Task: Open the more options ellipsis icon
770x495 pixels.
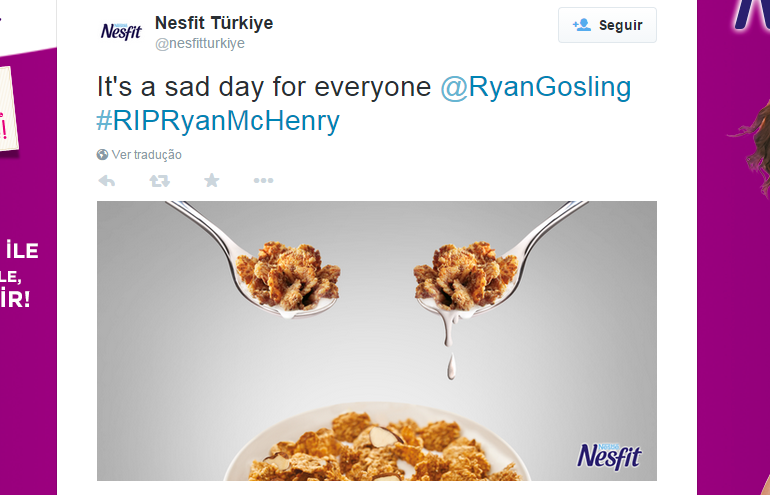Action: (x=263, y=181)
